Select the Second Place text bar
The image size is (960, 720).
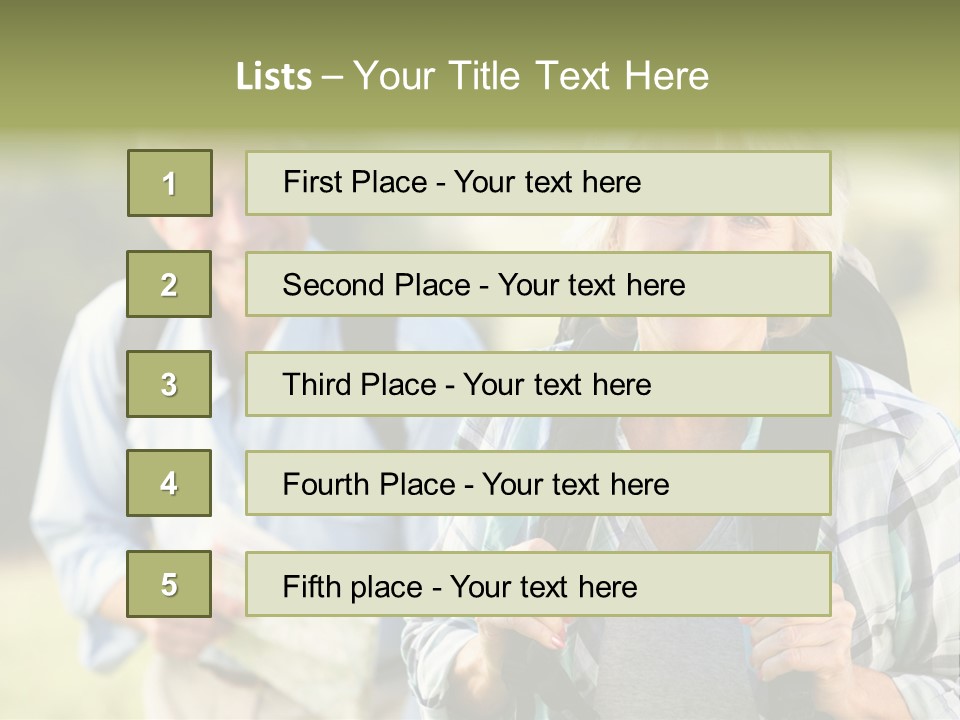[x=538, y=284]
